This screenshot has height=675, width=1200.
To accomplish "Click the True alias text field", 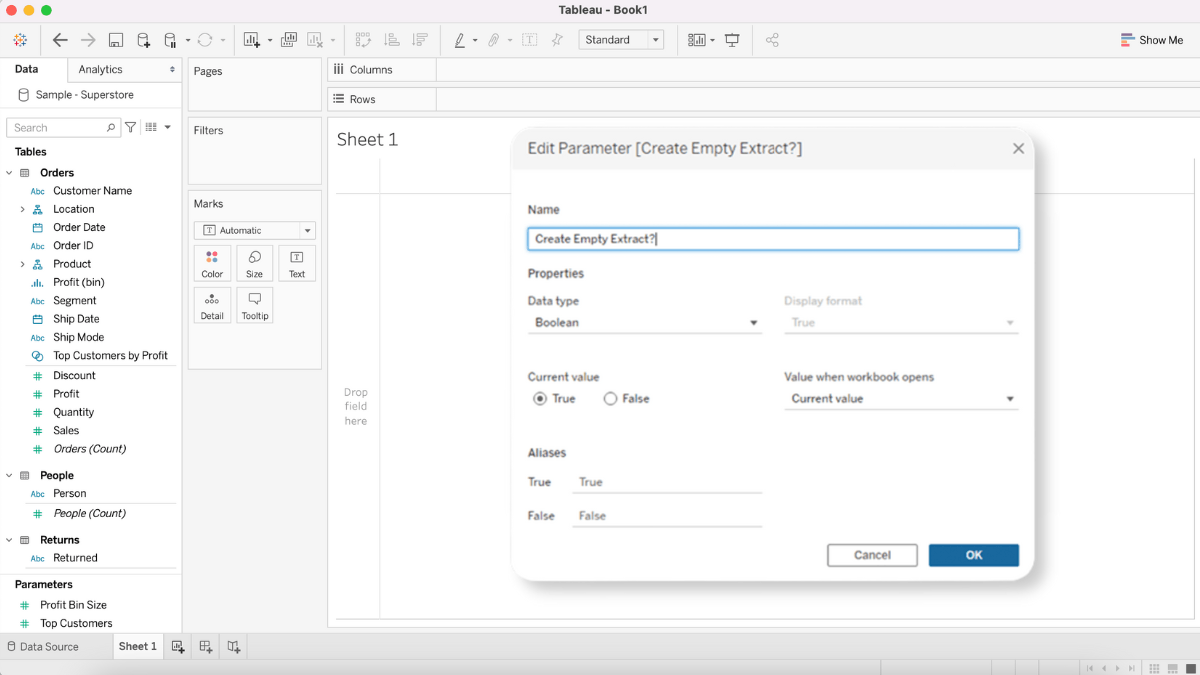I will click(666, 482).
